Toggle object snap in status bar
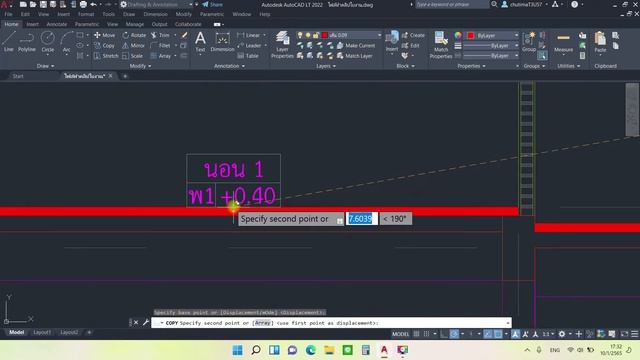This screenshot has width=640, height=360. click(498, 334)
